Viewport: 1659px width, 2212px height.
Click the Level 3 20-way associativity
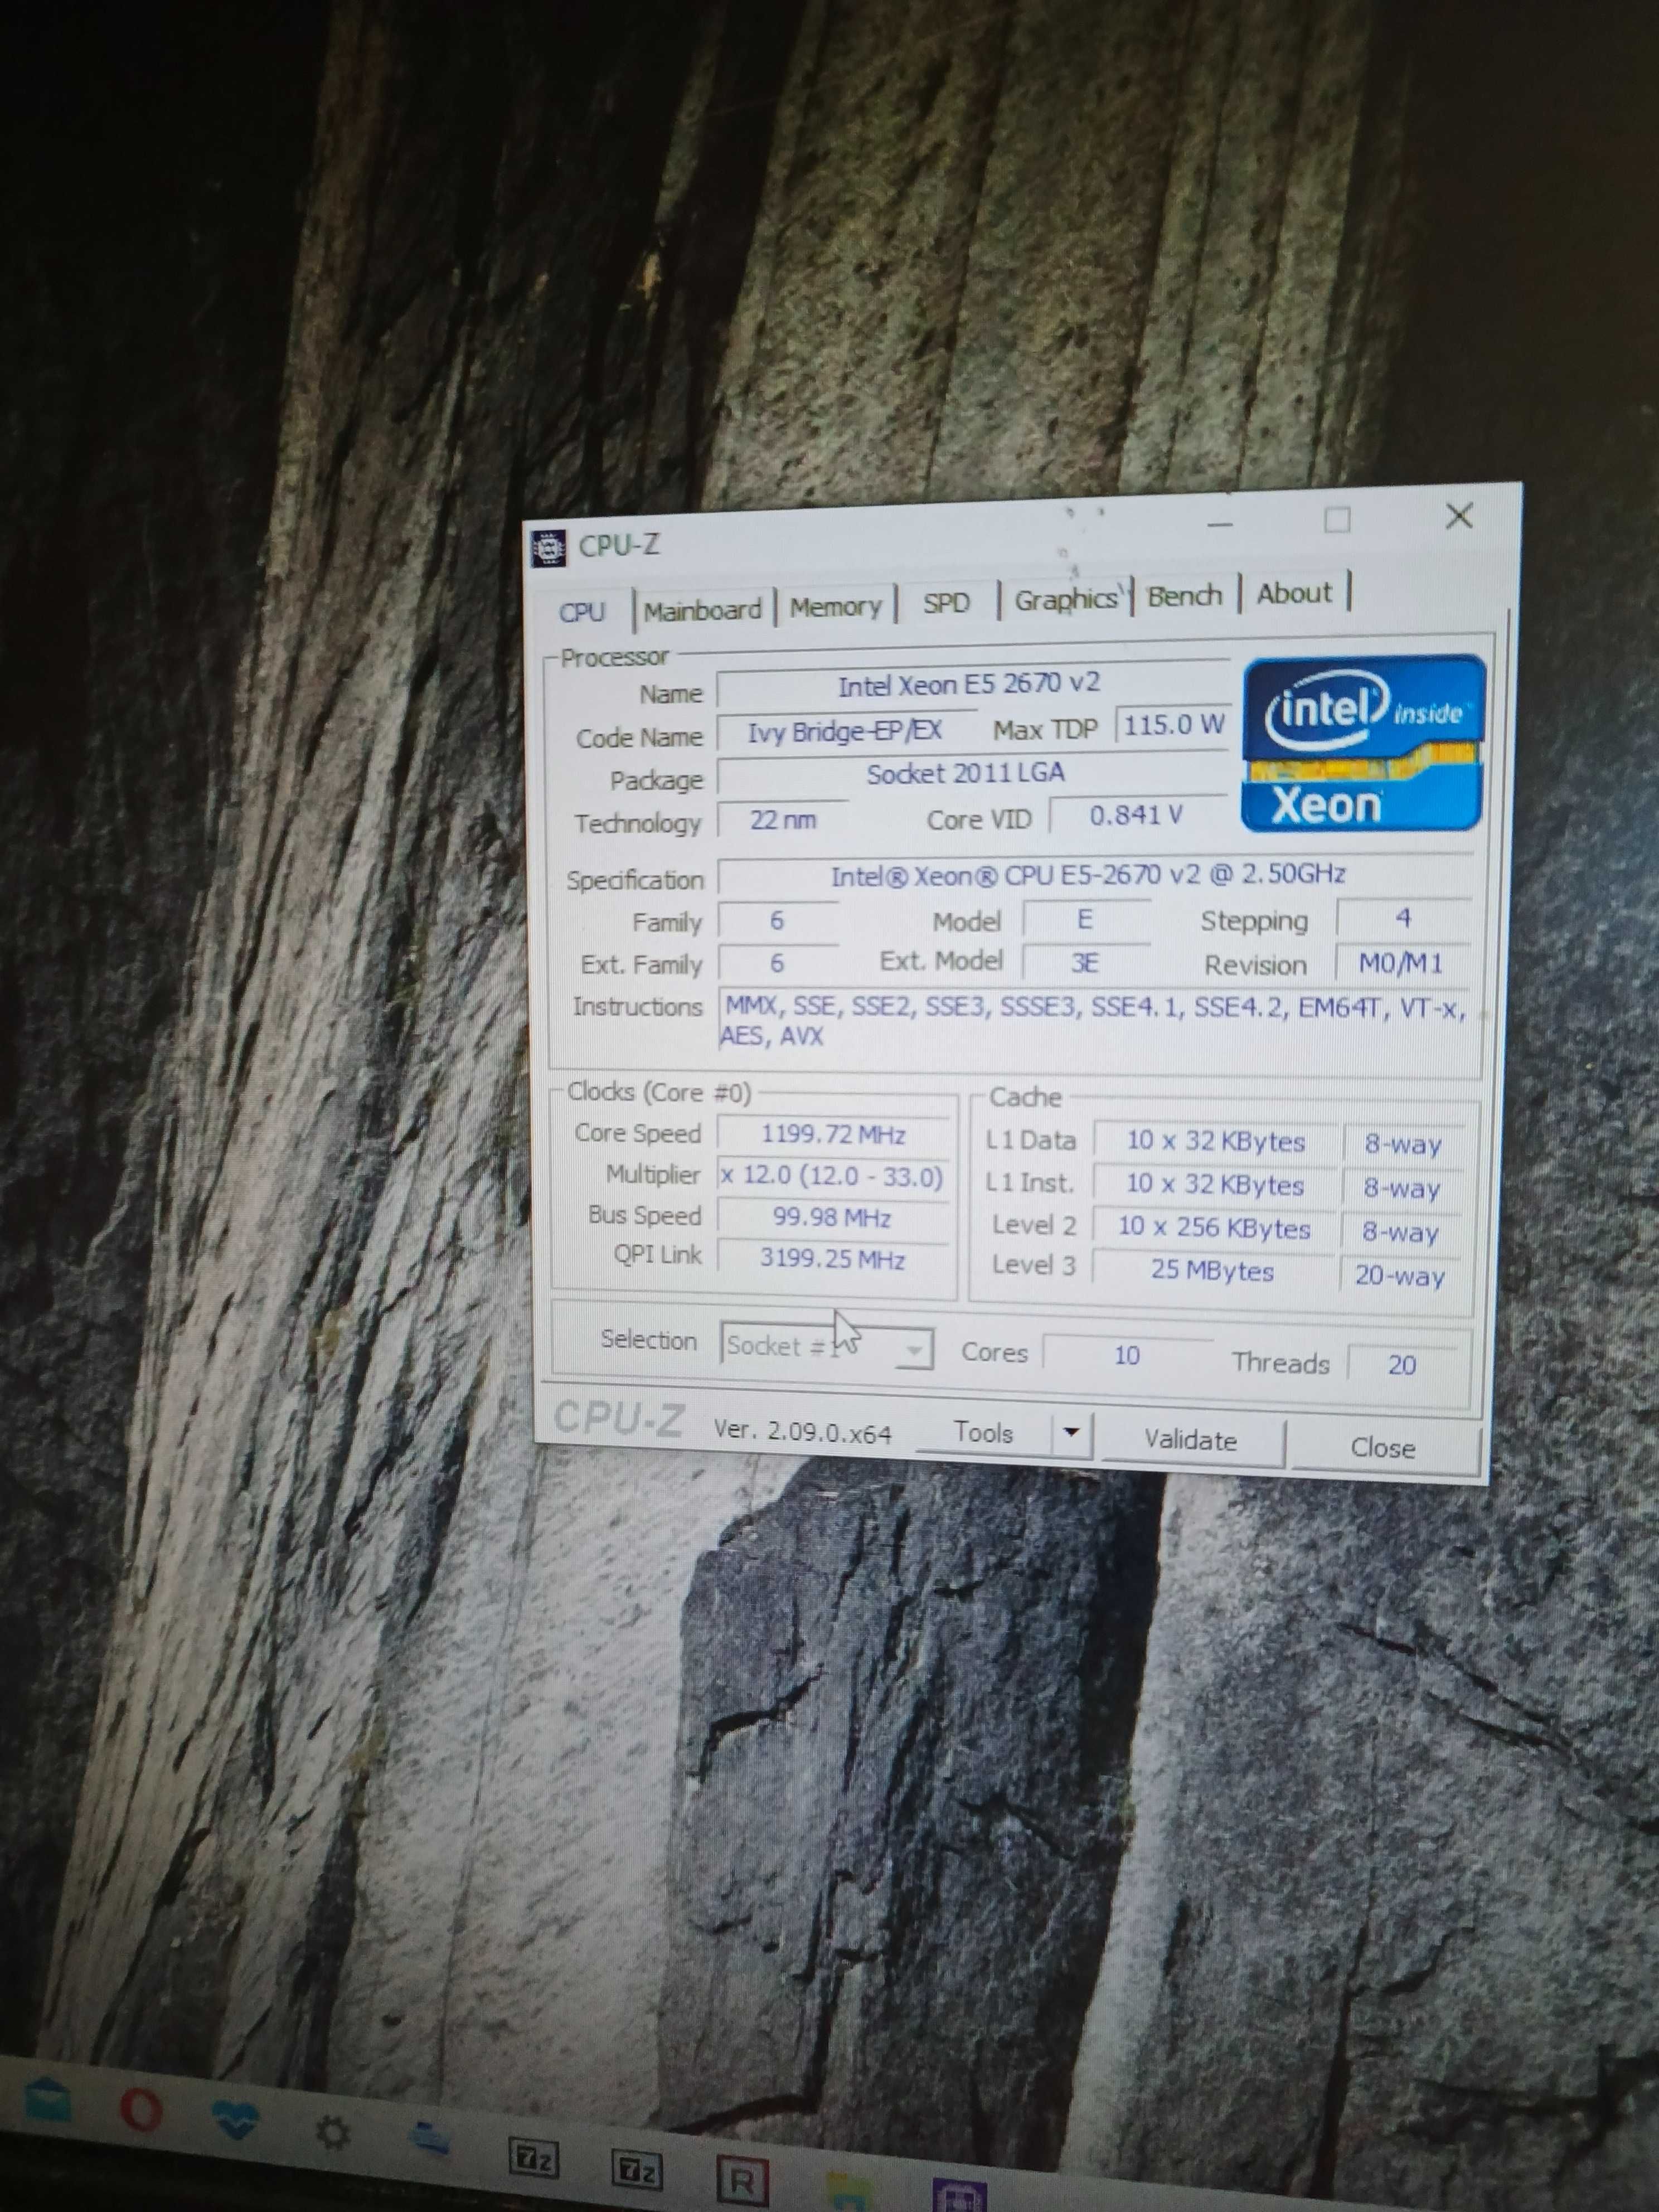1400,1275
